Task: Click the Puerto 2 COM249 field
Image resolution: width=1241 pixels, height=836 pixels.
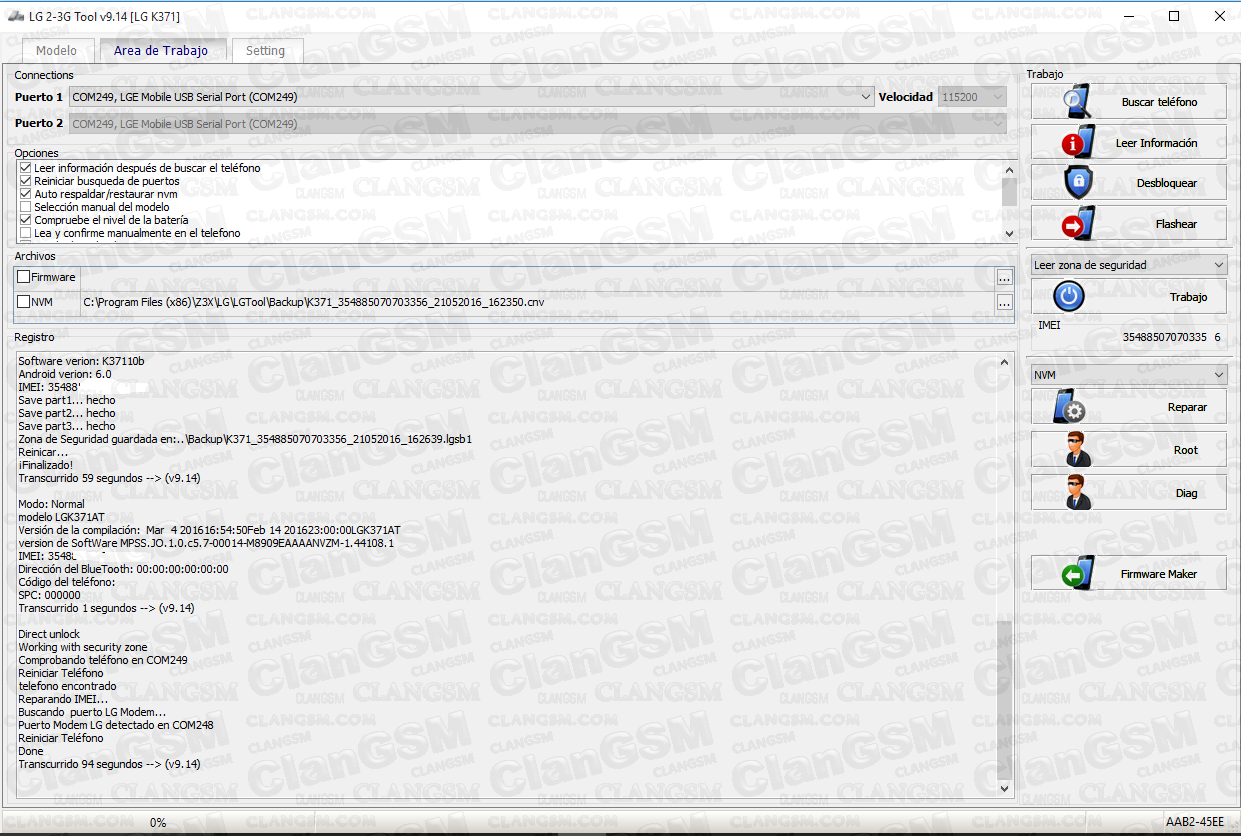Action: (x=539, y=124)
